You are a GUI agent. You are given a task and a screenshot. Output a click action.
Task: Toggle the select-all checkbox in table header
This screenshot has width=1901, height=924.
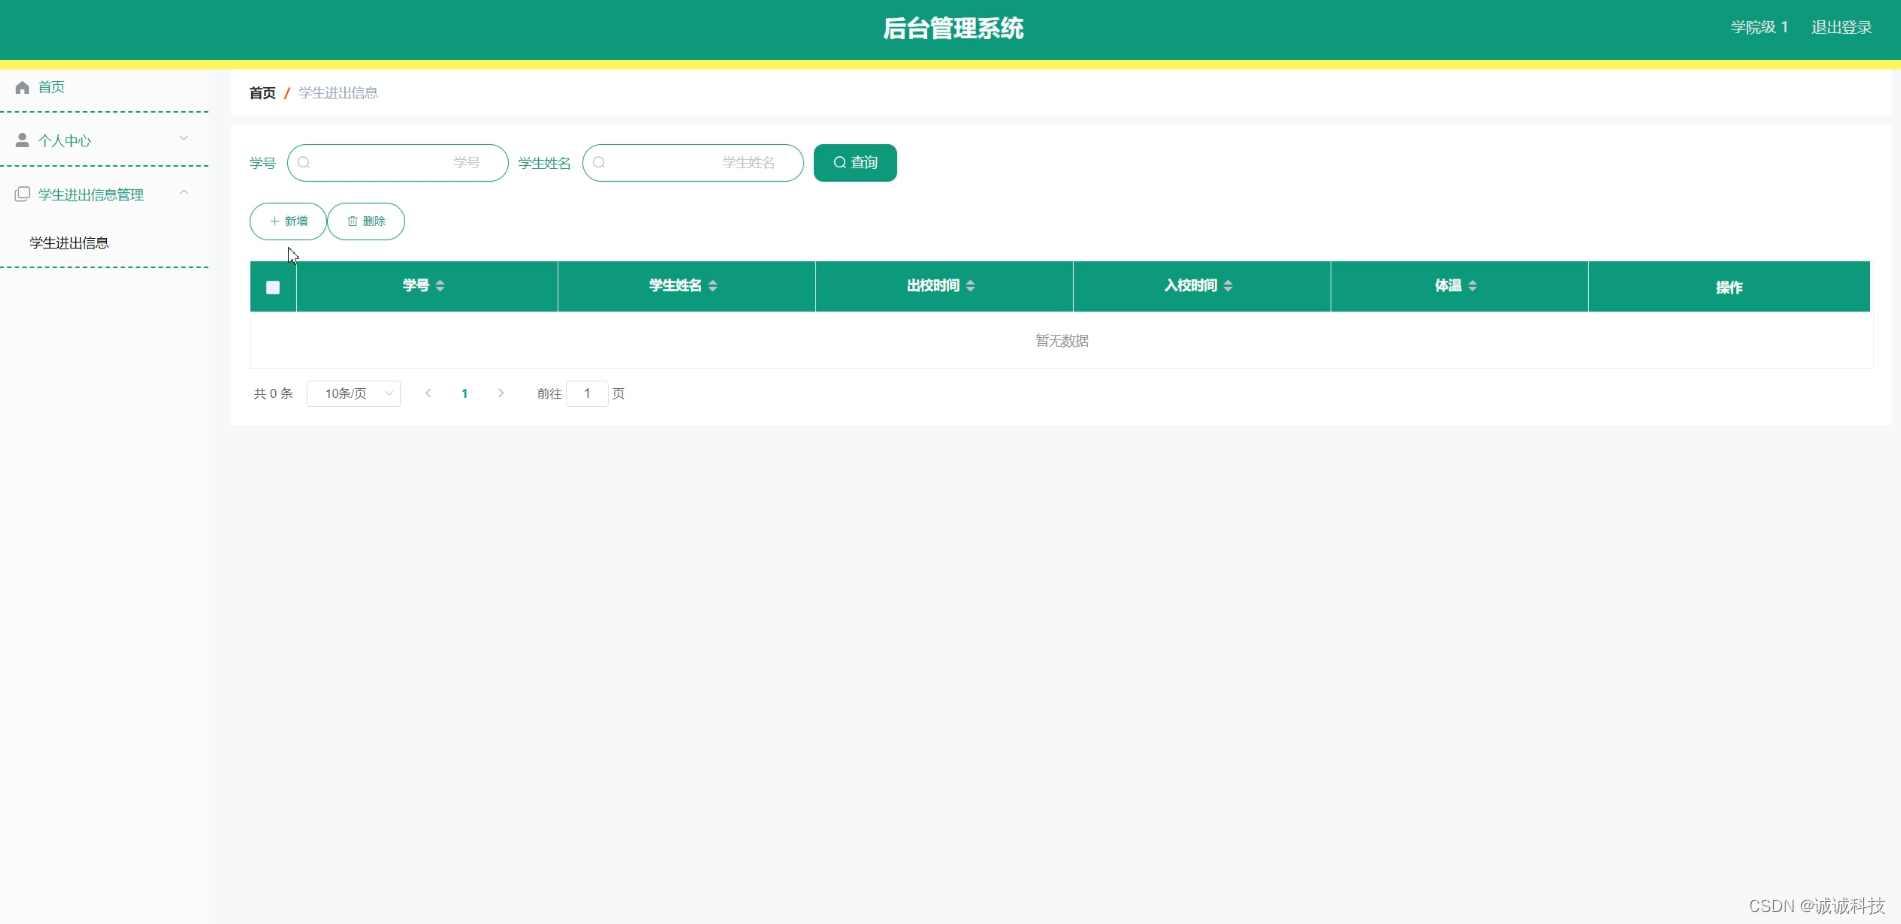(x=272, y=287)
